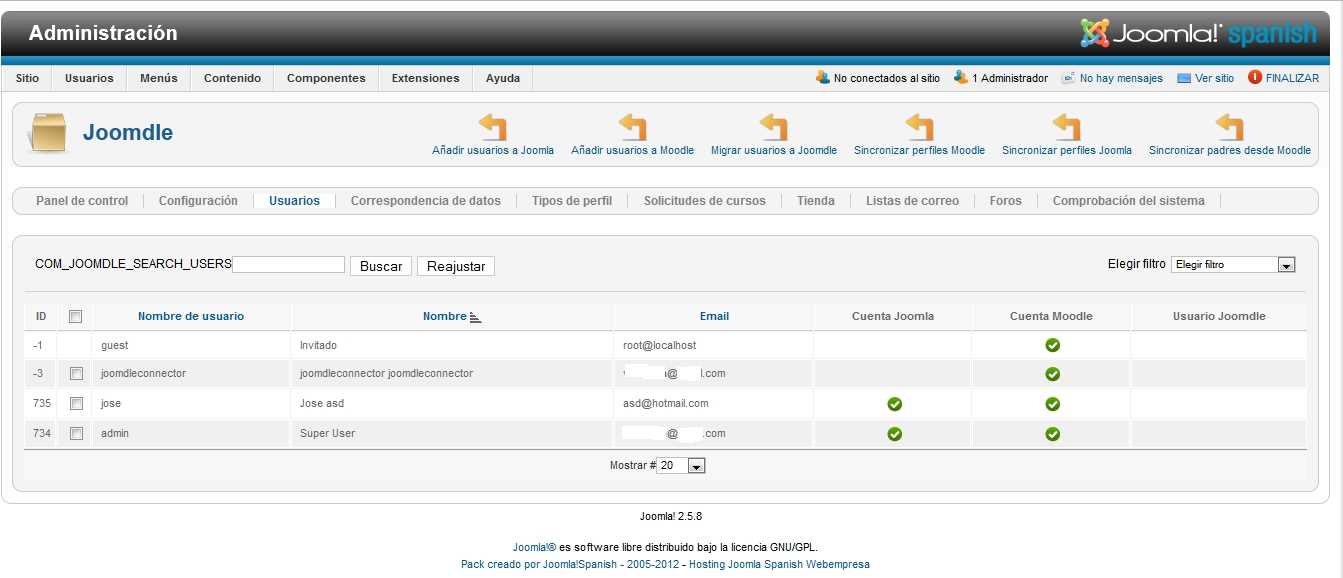Click the user search input field

(288, 265)
